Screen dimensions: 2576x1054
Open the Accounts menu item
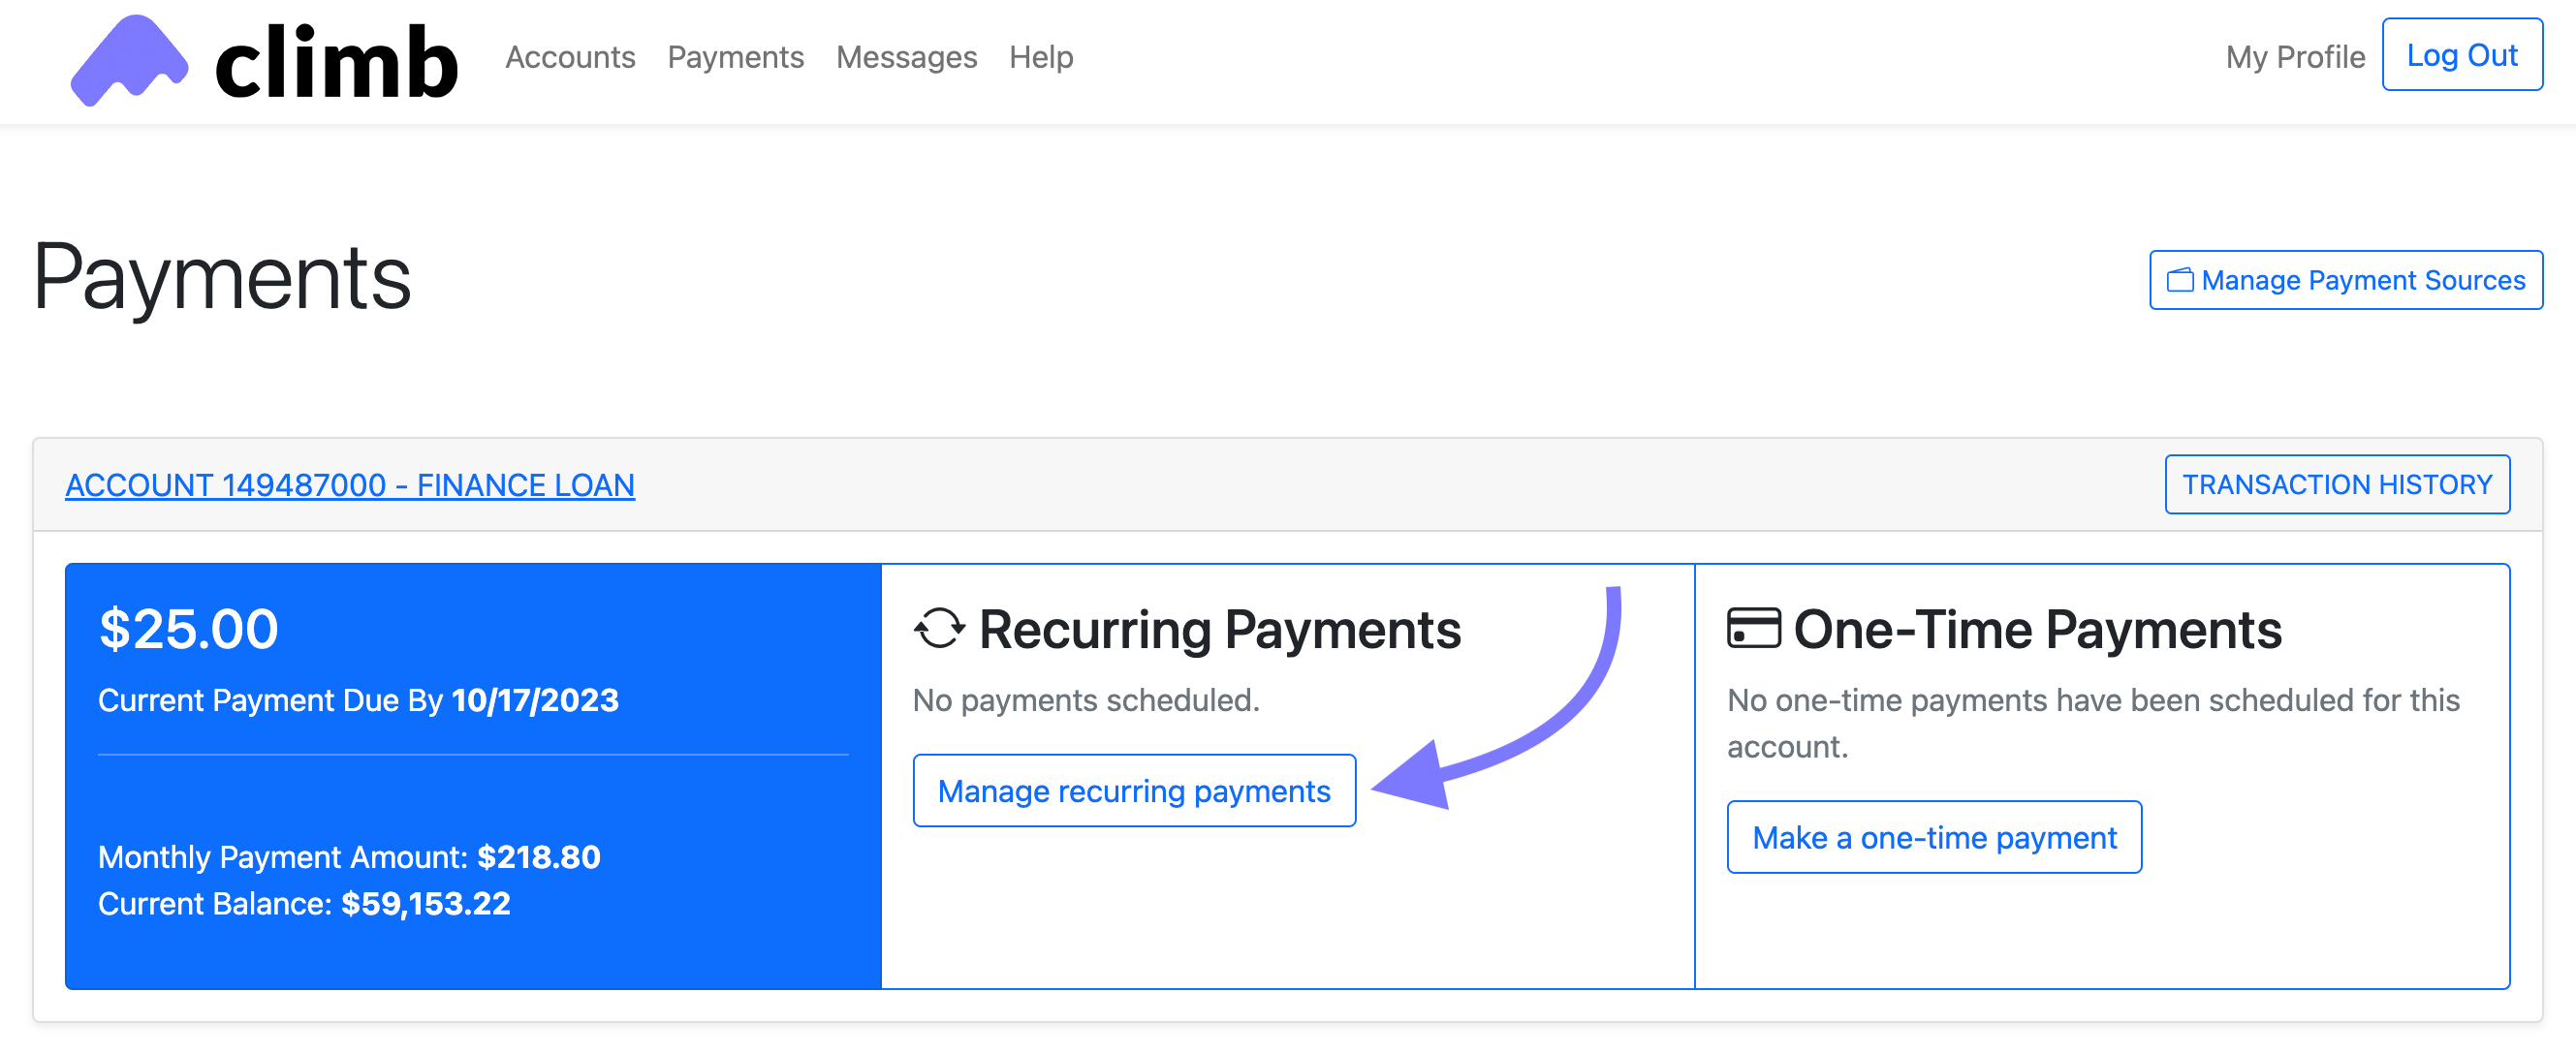[570, 57]
